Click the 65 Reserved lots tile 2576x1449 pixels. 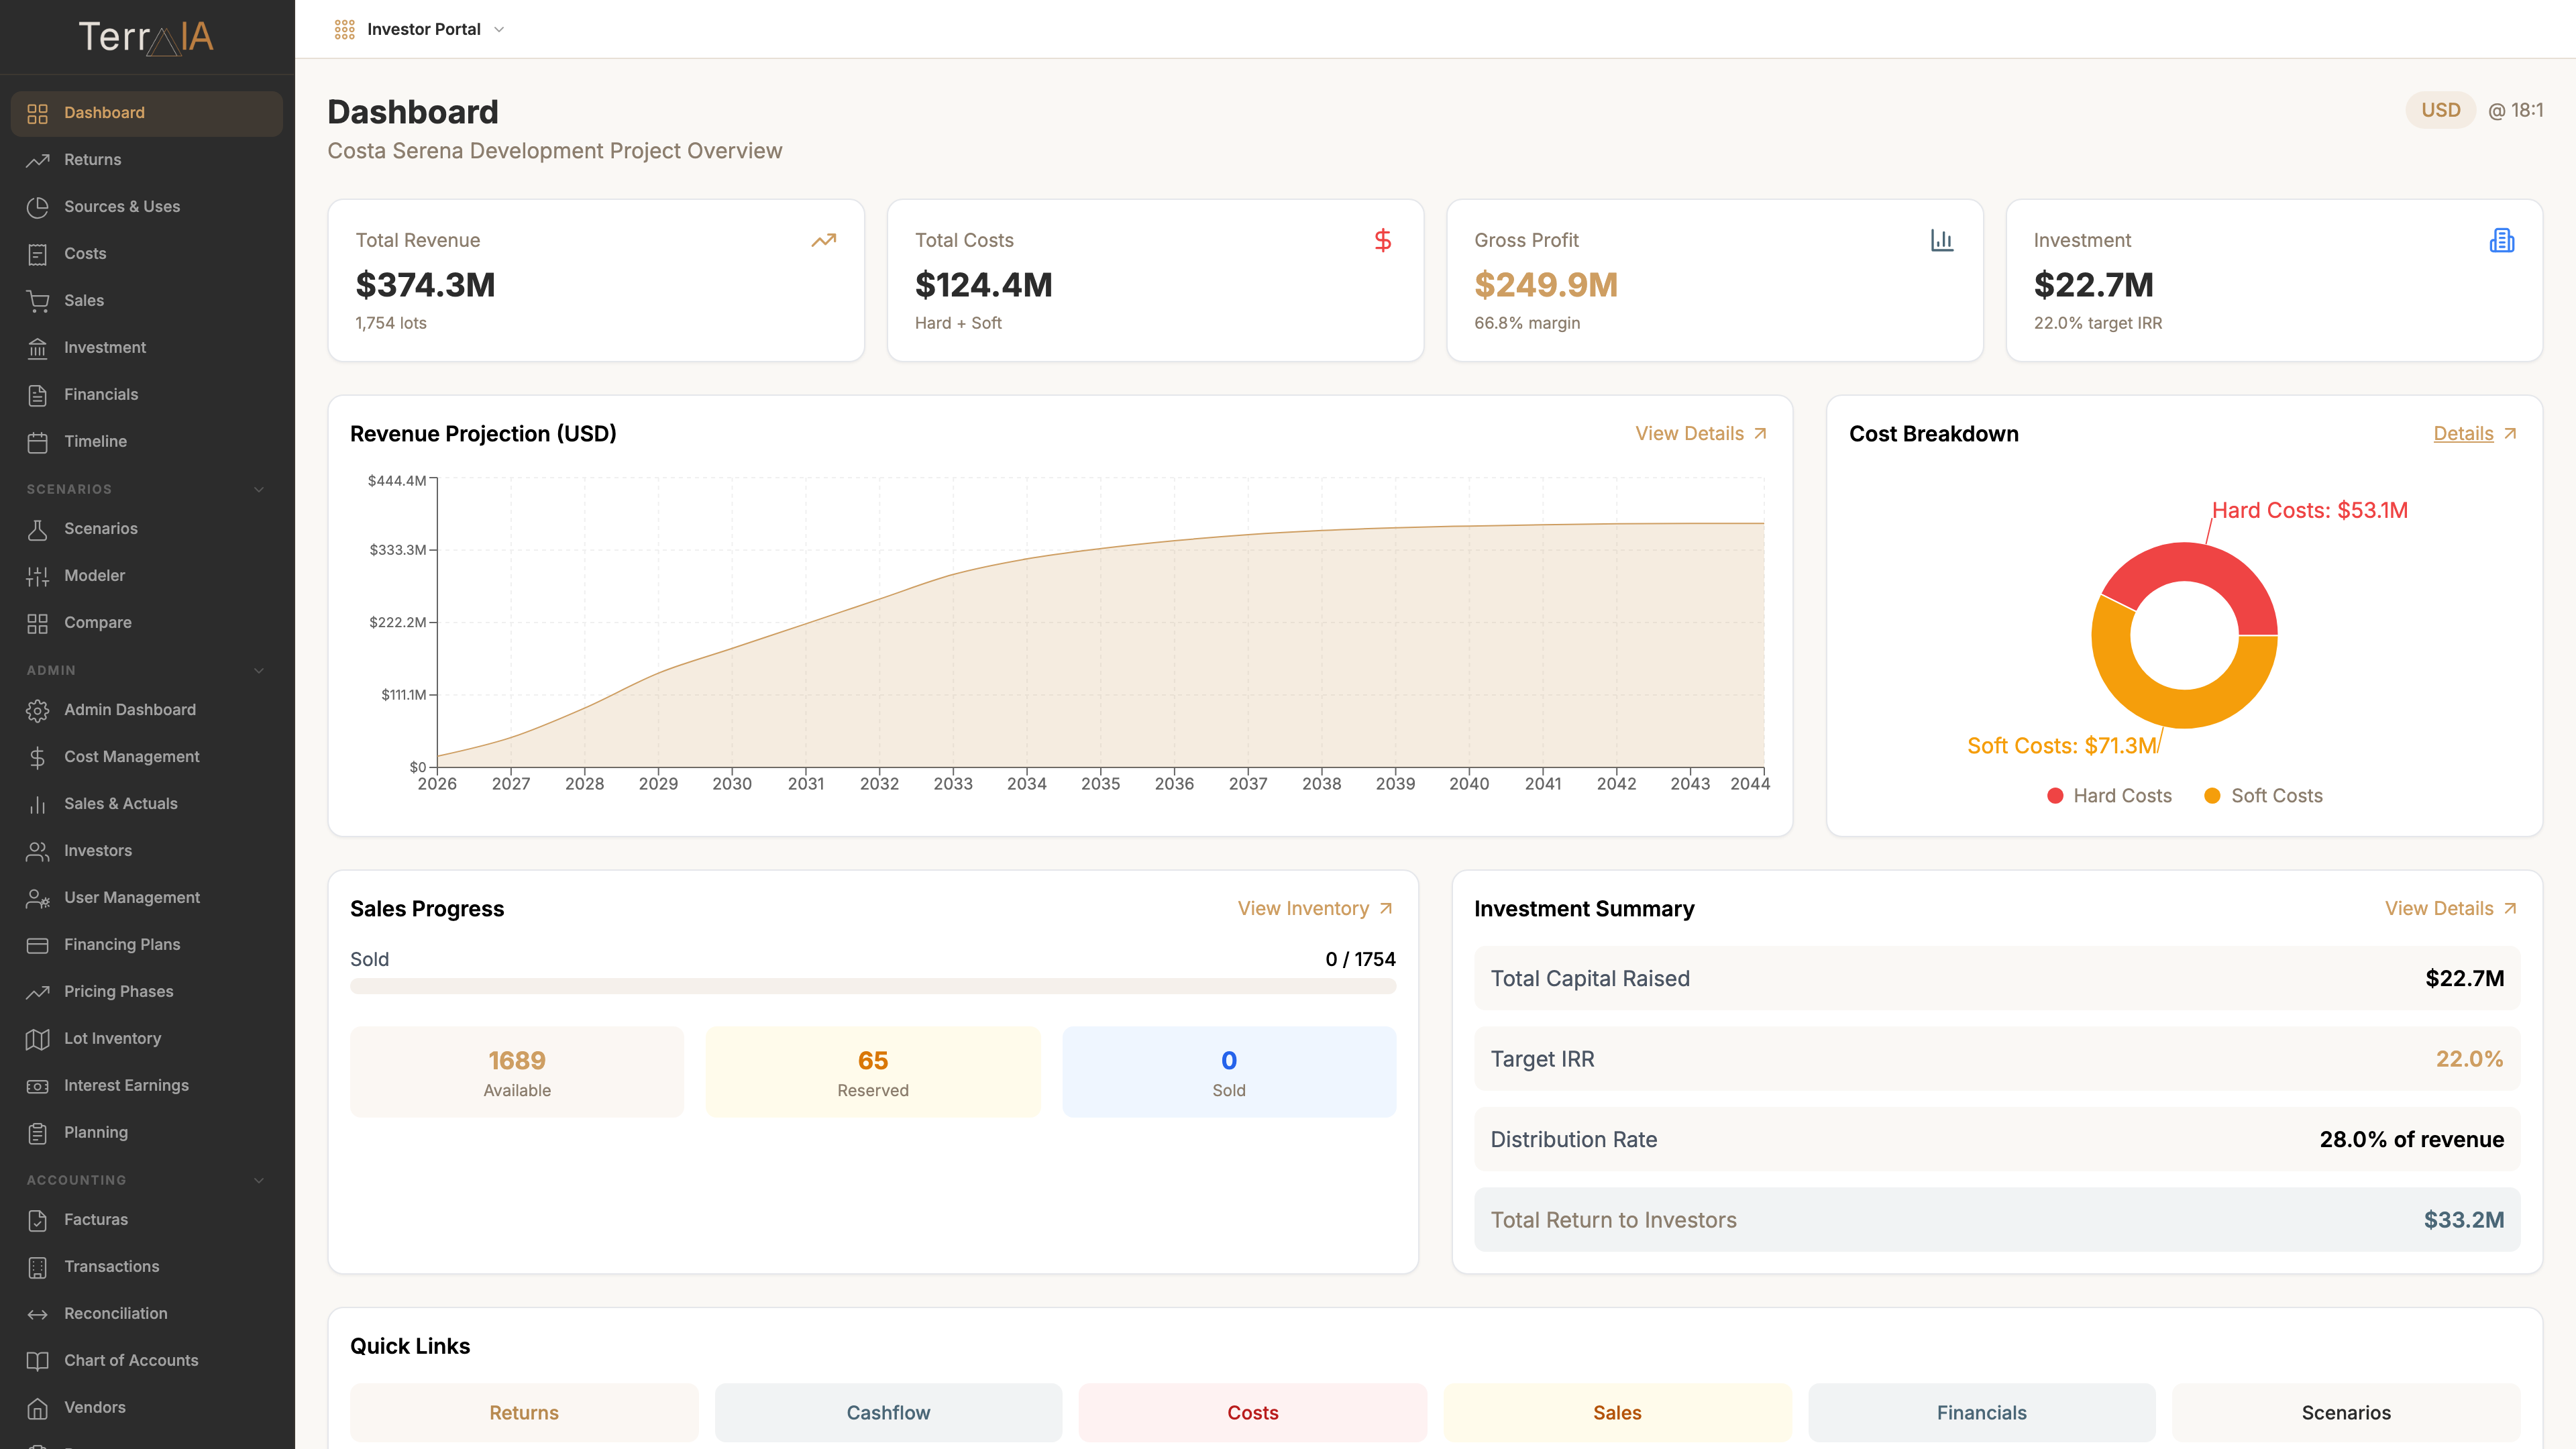(873, 1072)
